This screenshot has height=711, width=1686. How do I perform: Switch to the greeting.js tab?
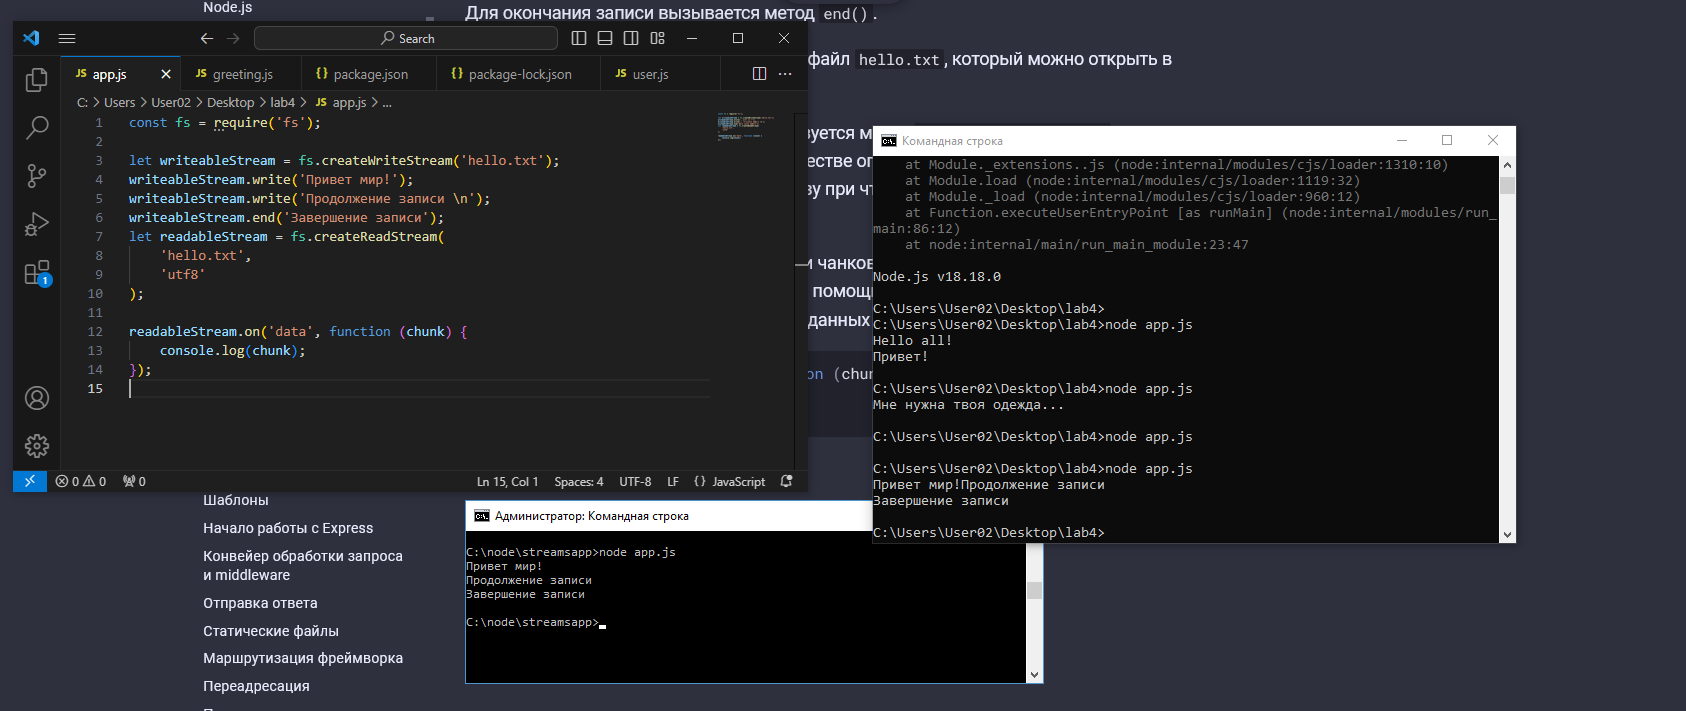pyautogui.click(x=242, y=74)
